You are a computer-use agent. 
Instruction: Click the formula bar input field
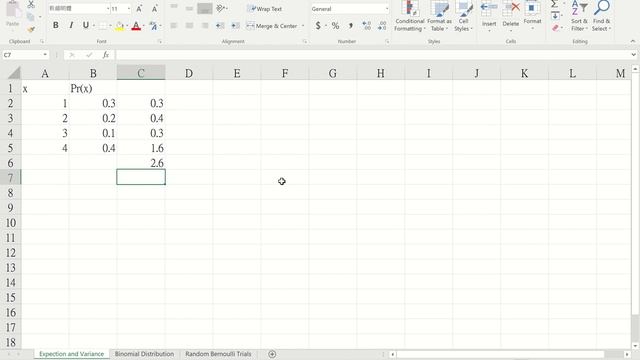coord(372,55)
